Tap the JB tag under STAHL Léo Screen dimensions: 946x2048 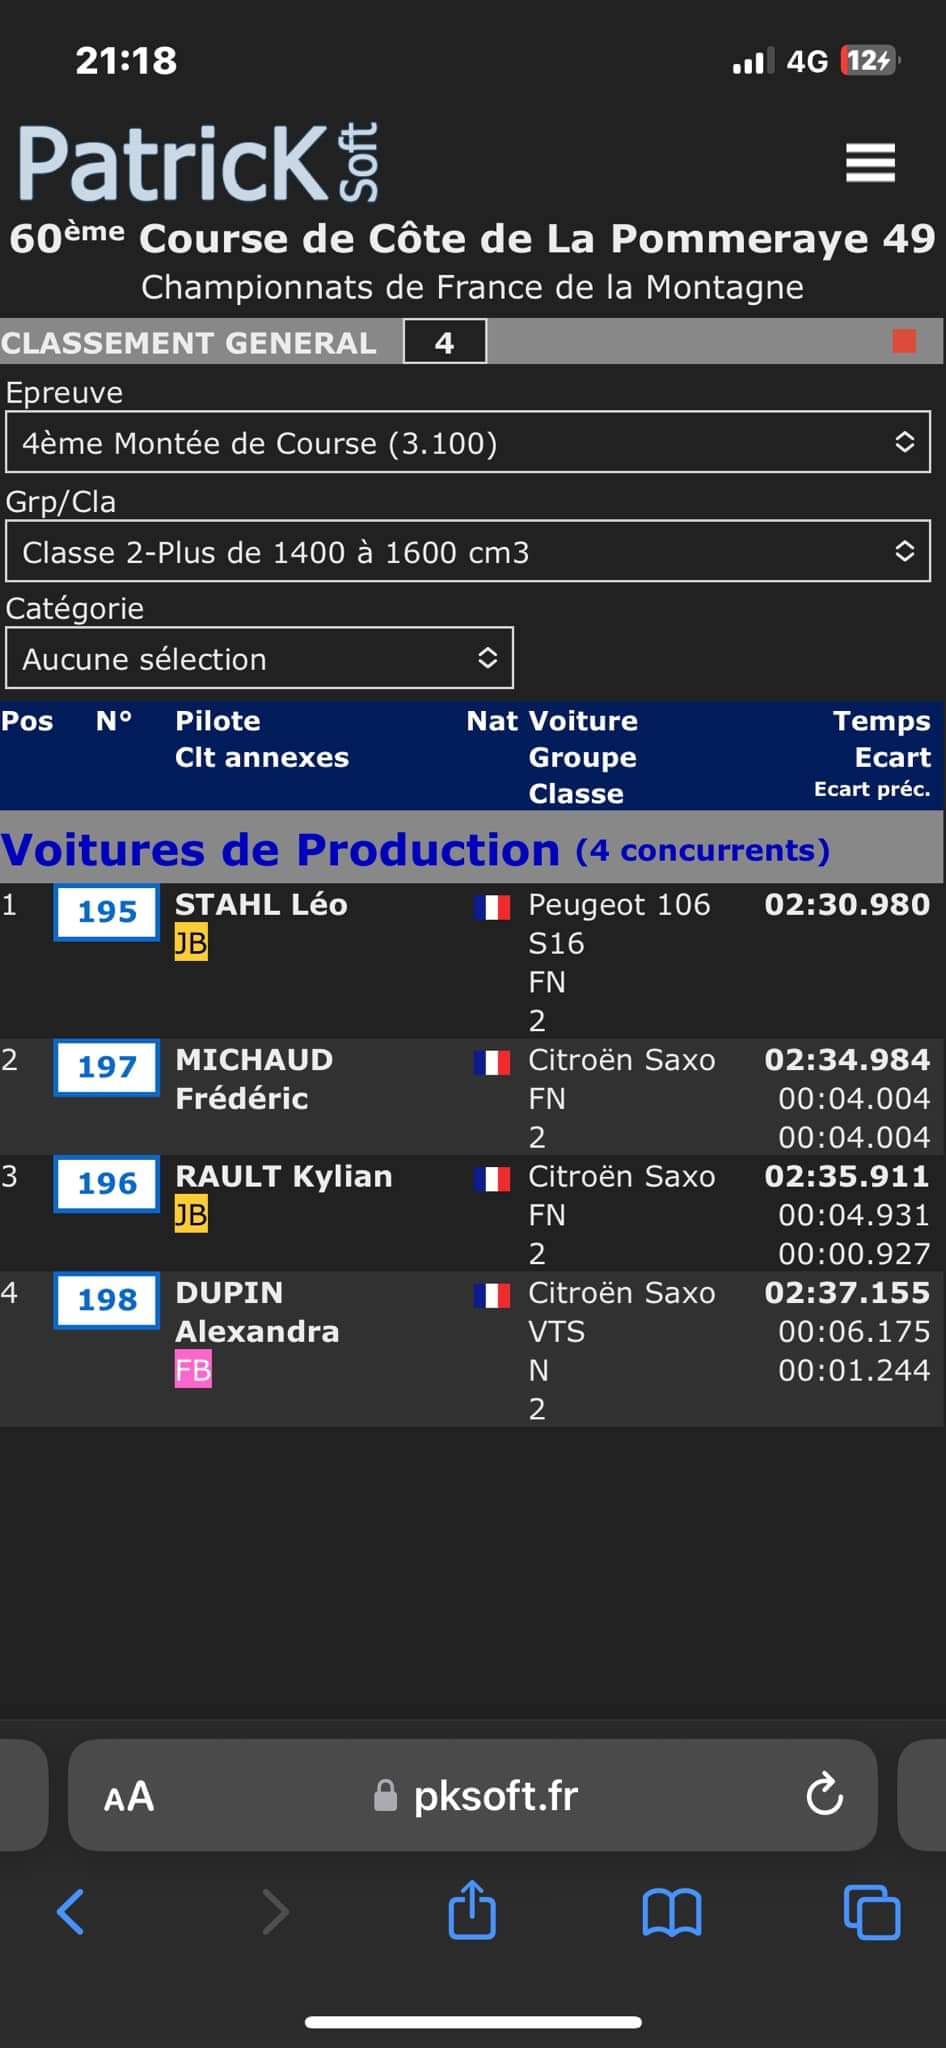pos(191,943)
